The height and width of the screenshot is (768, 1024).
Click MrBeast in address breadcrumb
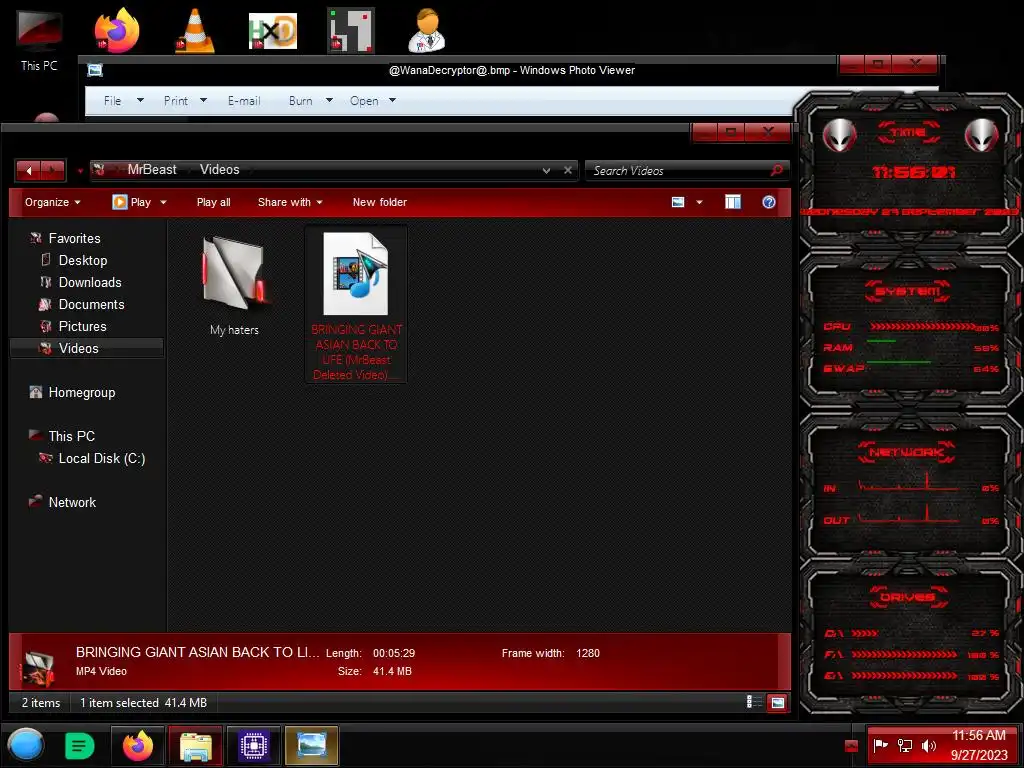152,170
